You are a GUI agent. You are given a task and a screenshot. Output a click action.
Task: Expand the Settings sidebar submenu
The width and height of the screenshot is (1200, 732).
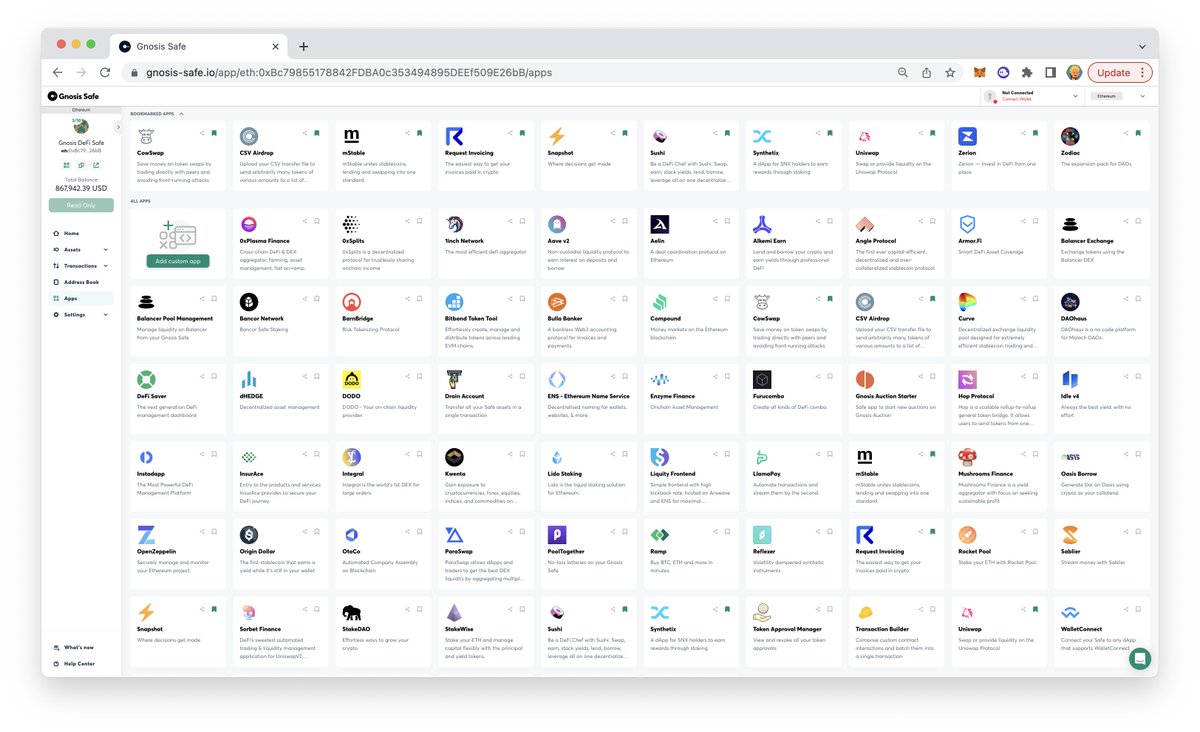[x=106, y=315]
